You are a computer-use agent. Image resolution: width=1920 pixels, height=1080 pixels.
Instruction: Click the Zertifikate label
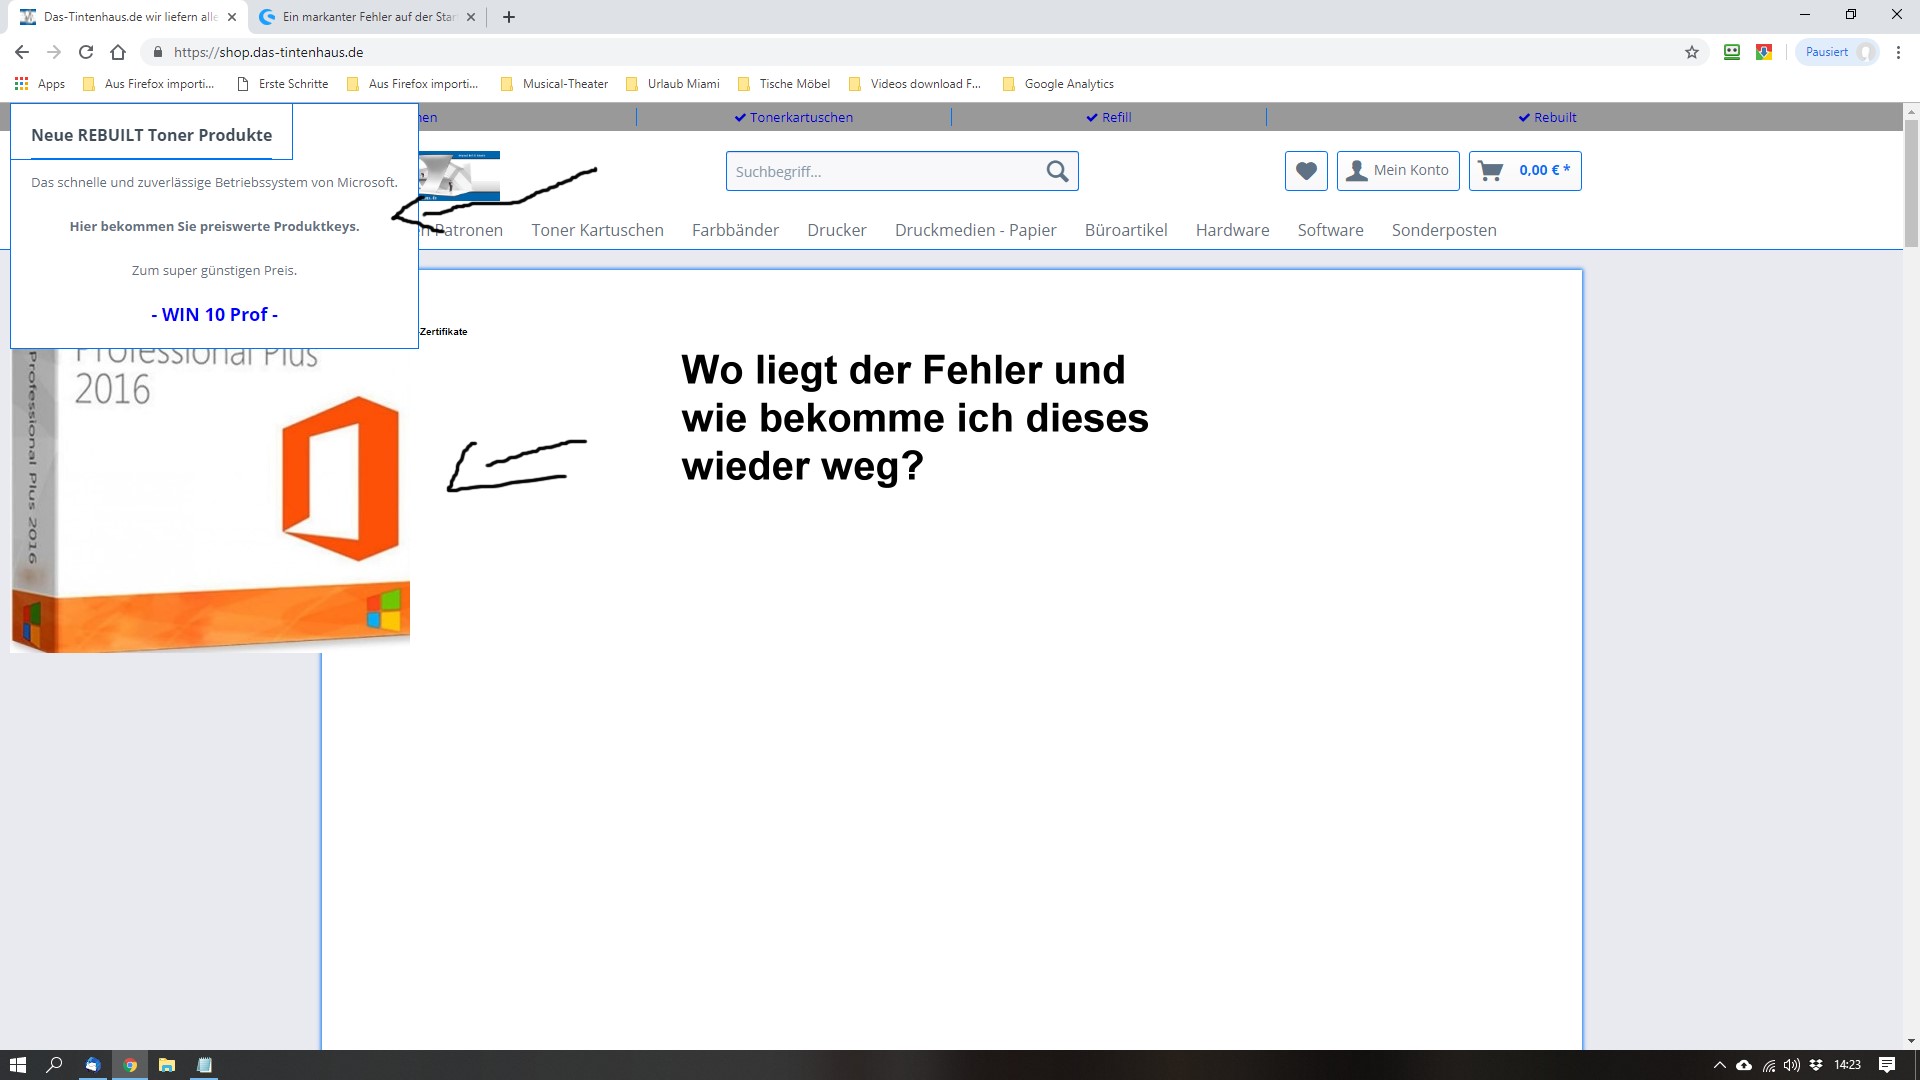pos(444,331)
